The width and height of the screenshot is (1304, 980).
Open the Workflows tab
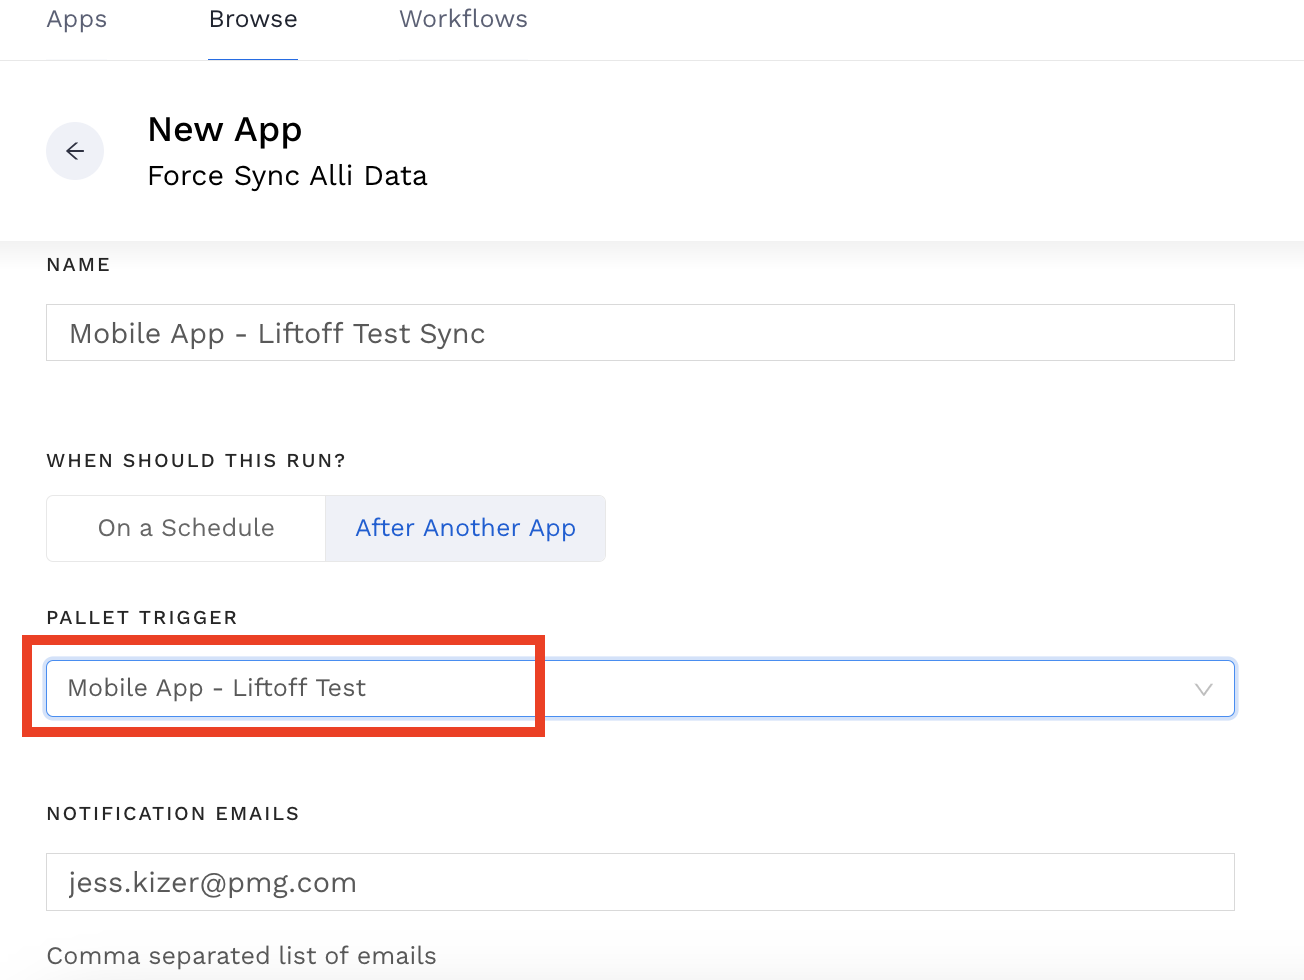tap(463, 20)
